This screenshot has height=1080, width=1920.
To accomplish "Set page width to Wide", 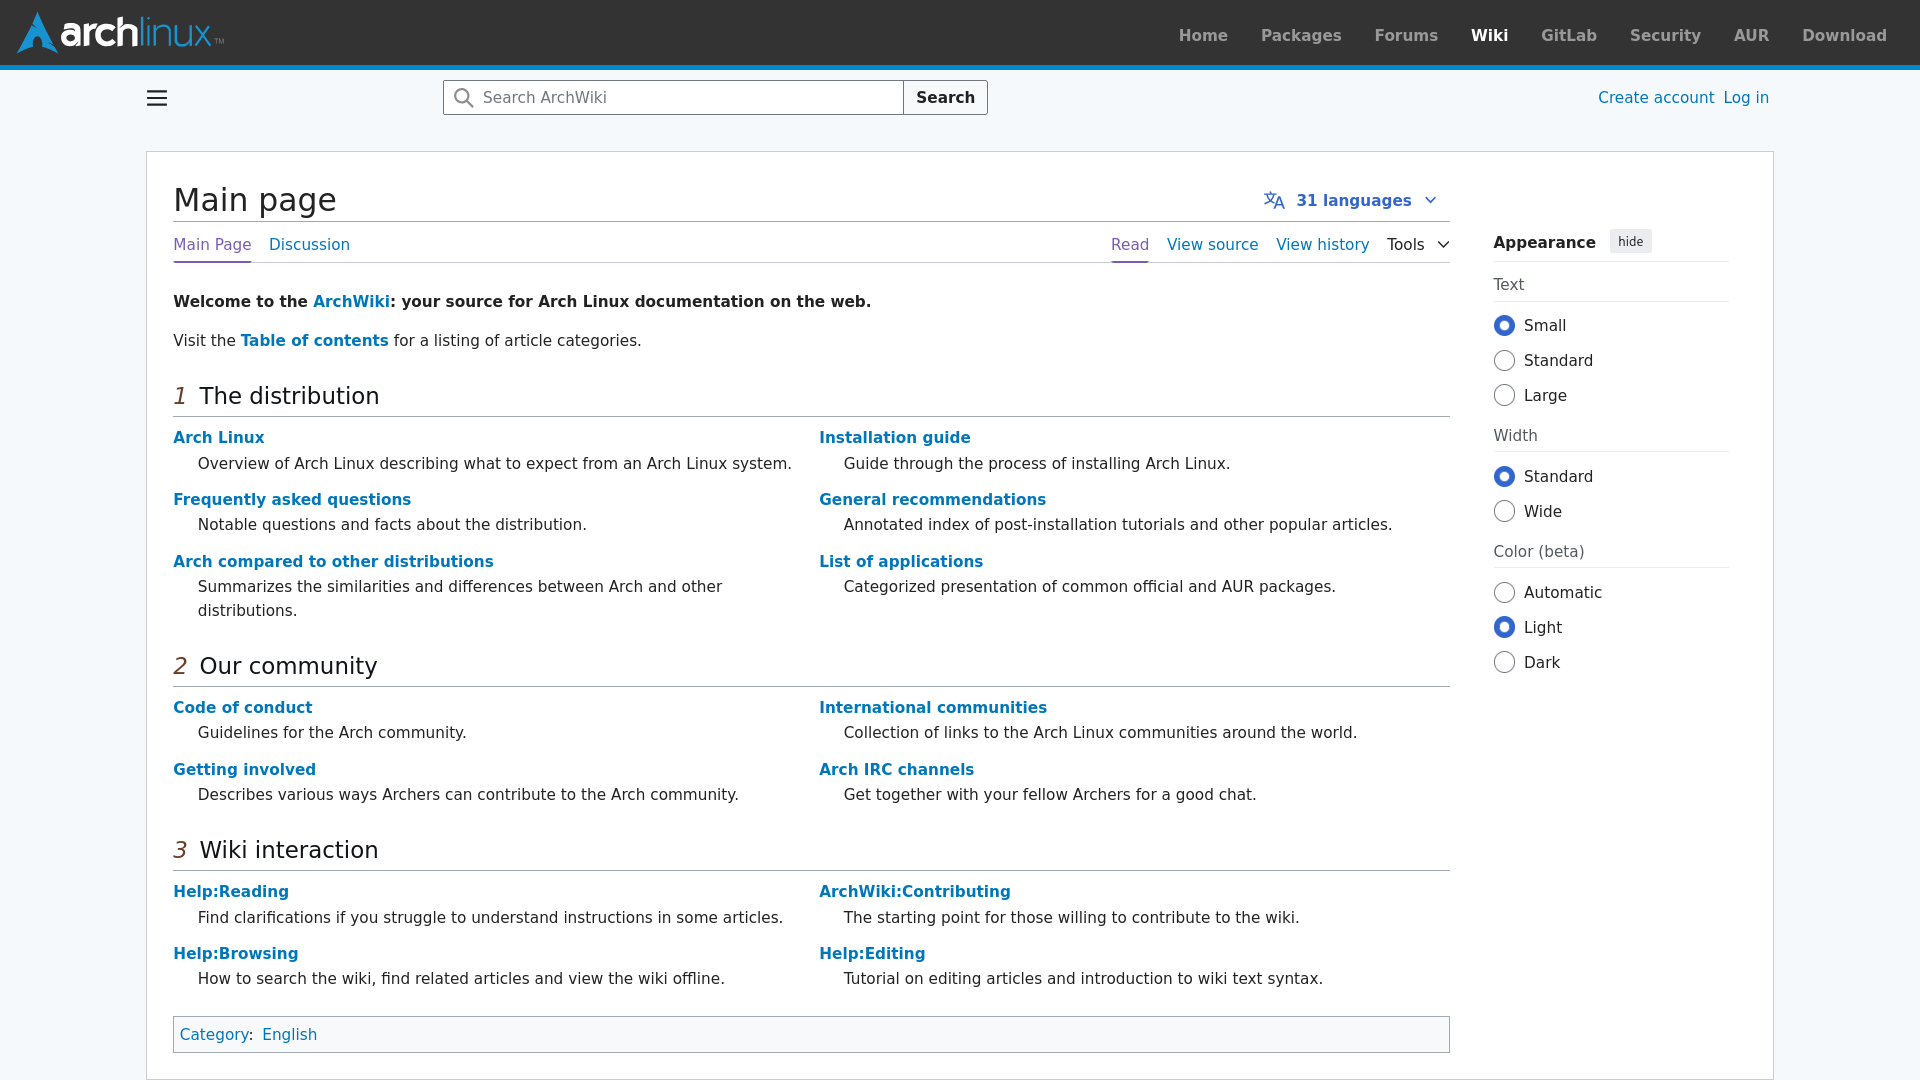I will 1504,512.
